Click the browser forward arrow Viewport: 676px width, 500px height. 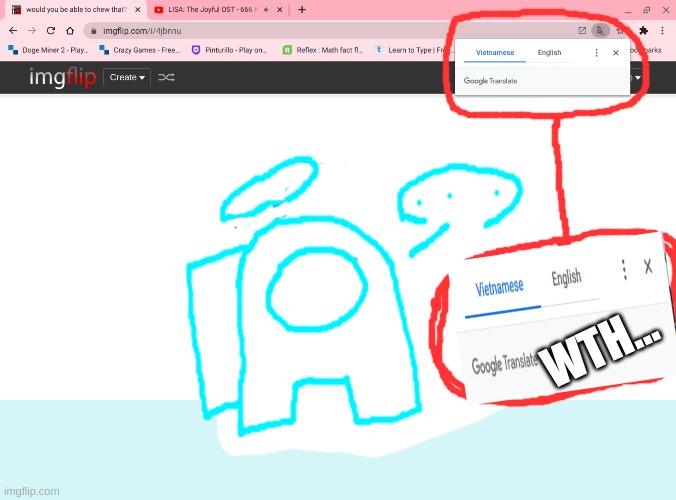point(32,31)
